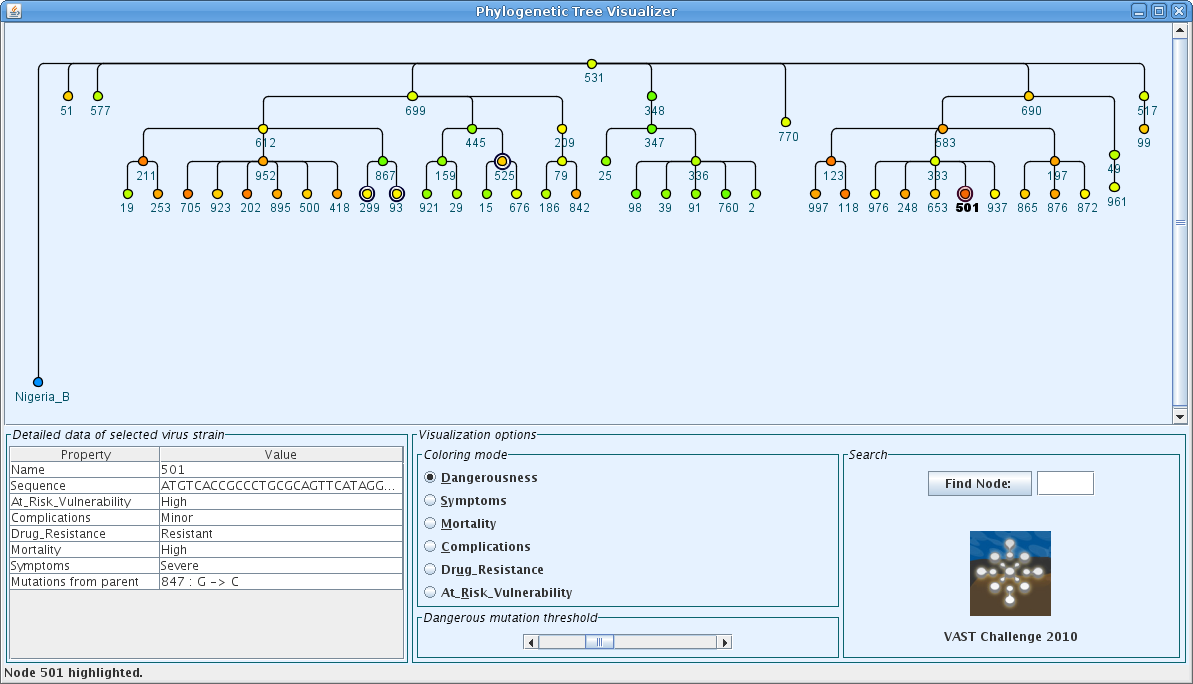Click the Property column header
The image size is (1193, 684).
[85, 455]
